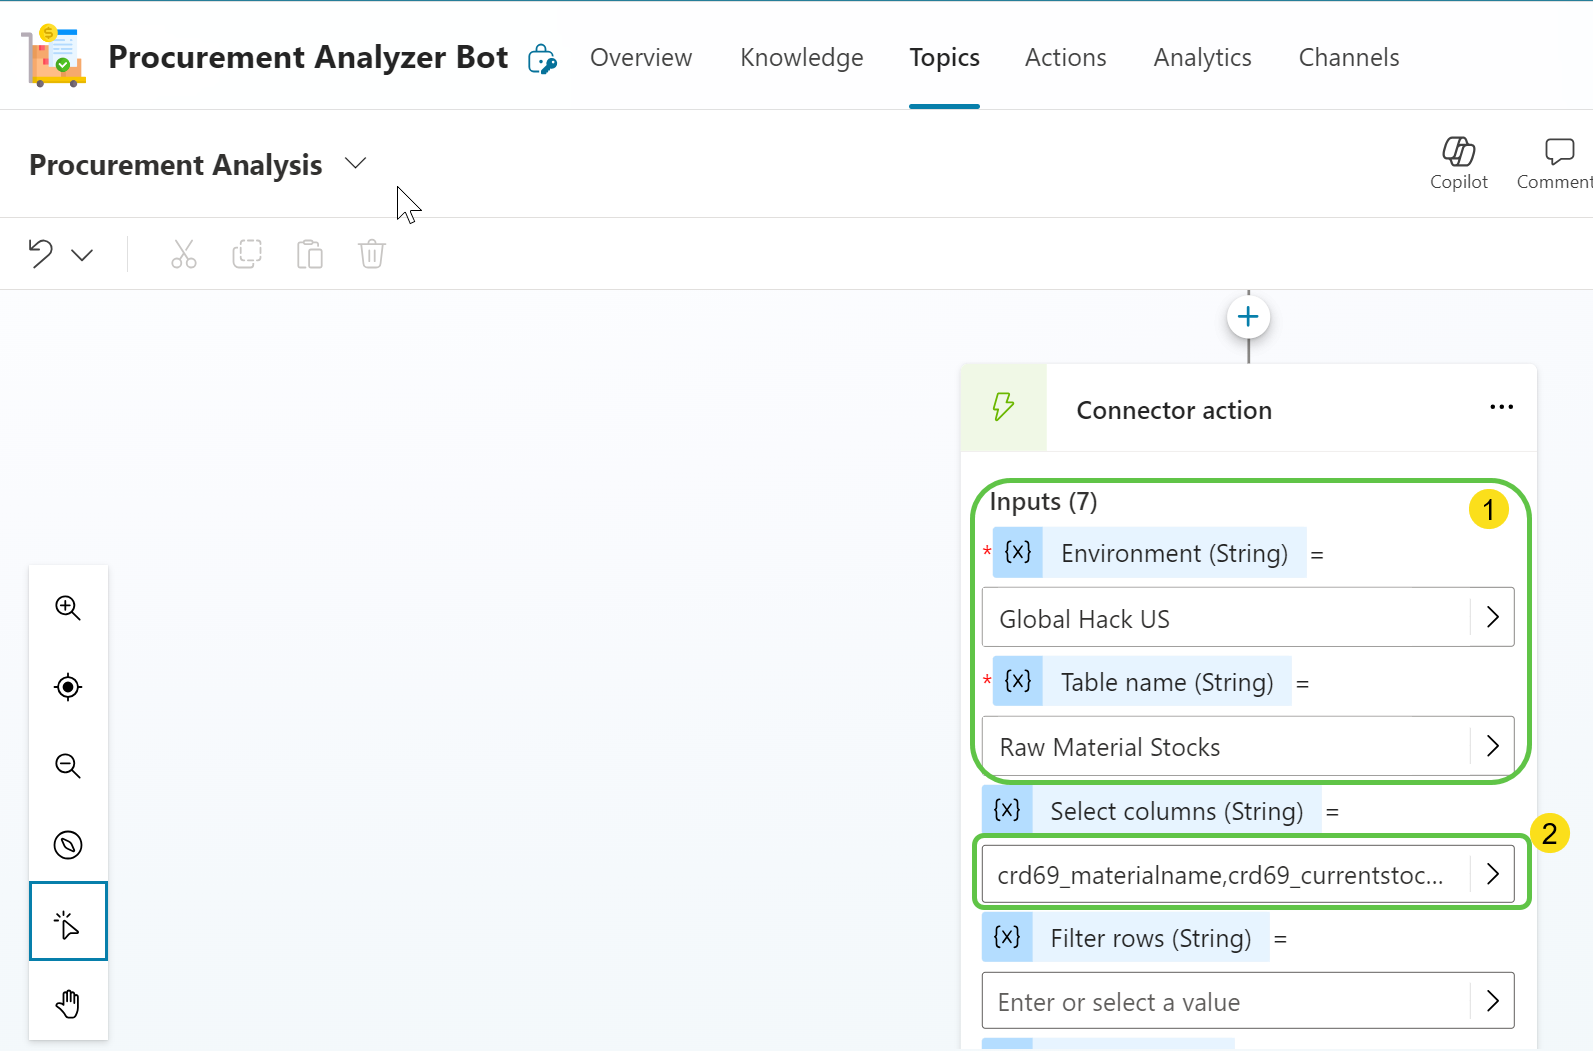Viewport: 1593px width, 1051px height.
Task: Zoom in on the canvas
Action: 68,608
